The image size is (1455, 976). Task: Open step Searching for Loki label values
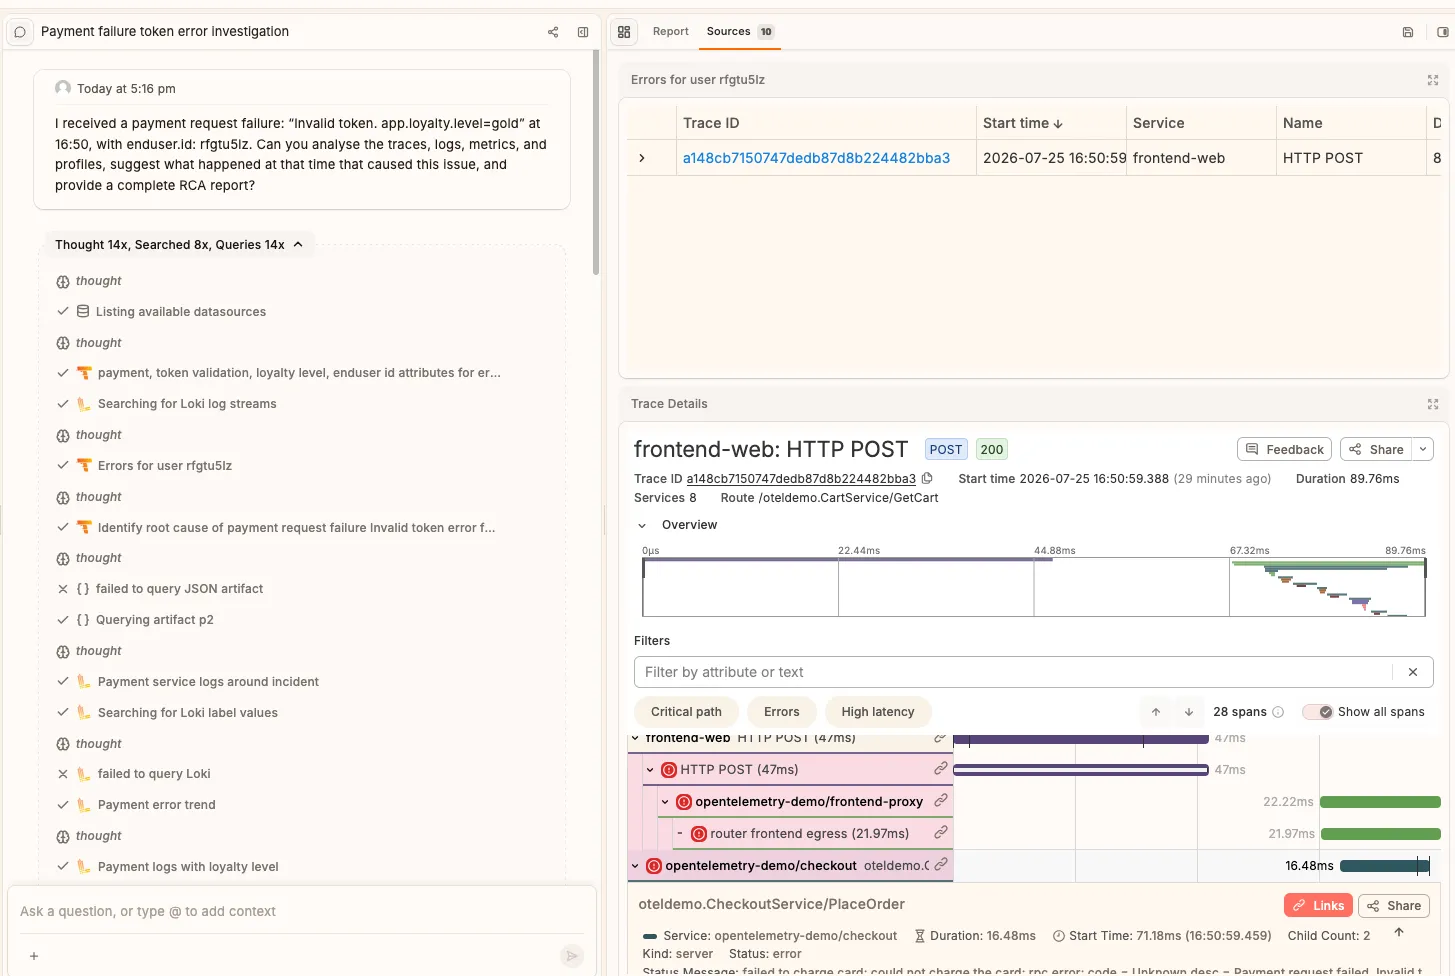(x=188, y=713)
